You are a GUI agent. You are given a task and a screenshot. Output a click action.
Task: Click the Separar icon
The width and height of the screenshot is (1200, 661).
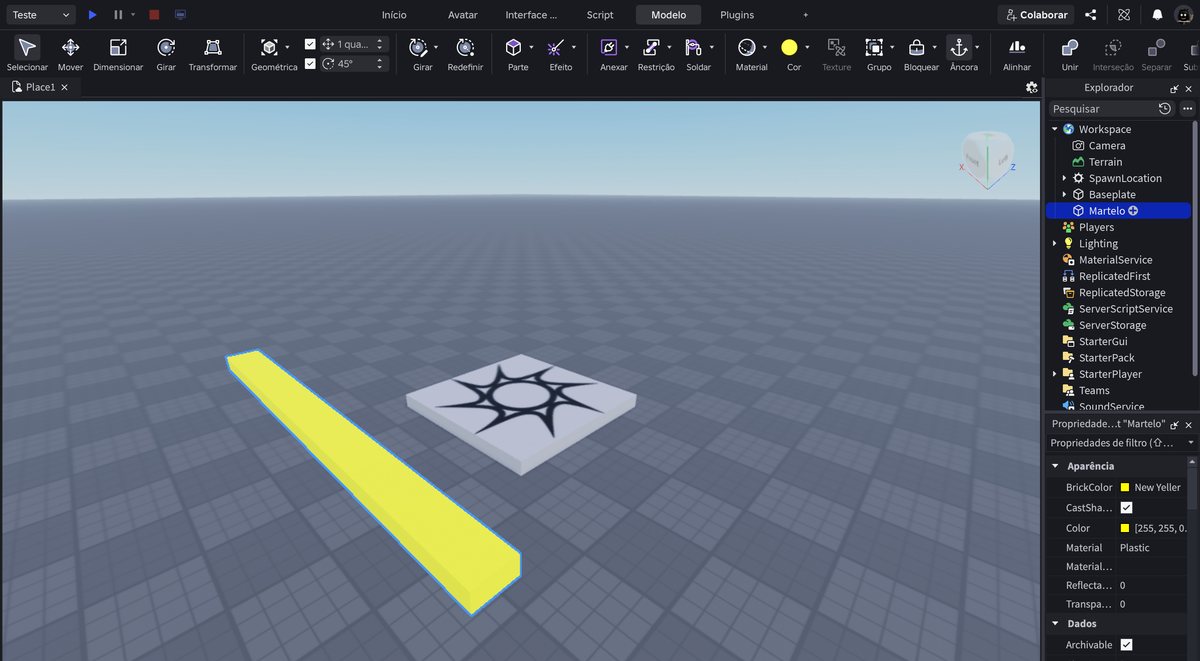1156,47
